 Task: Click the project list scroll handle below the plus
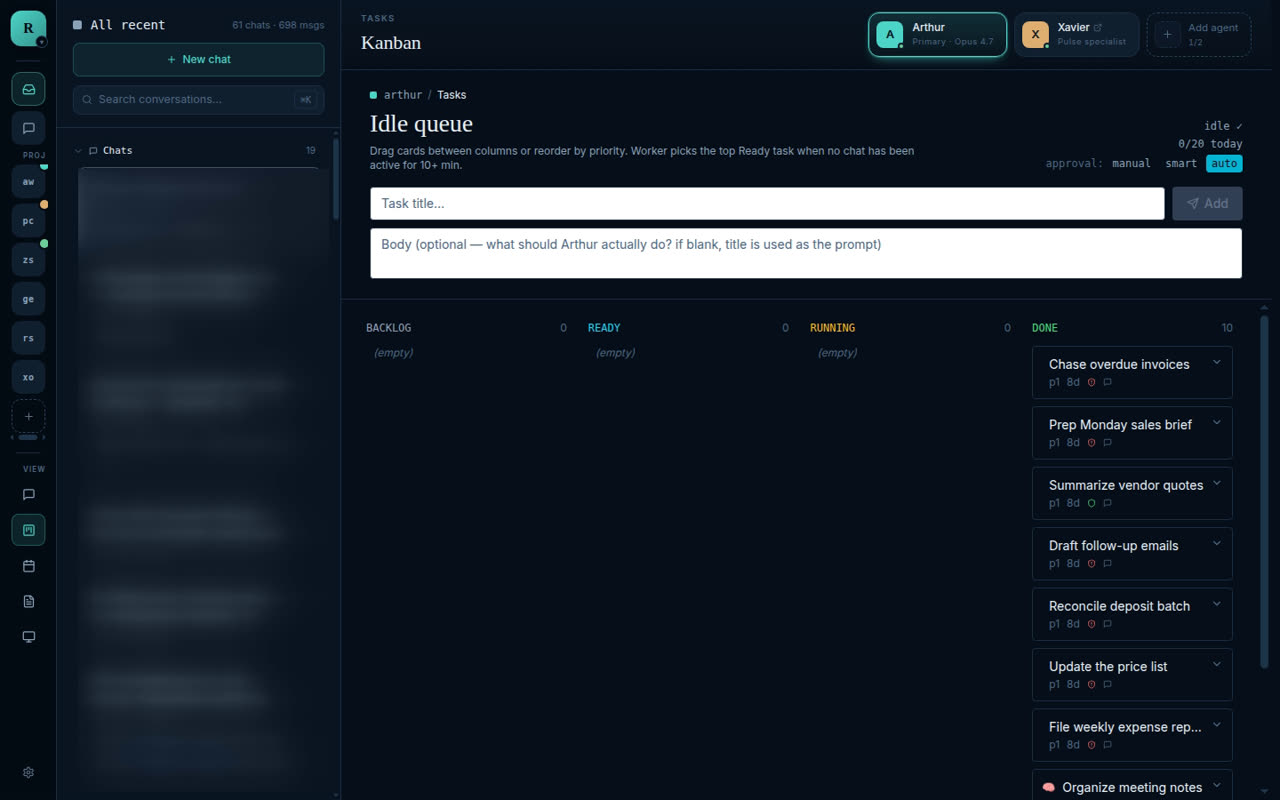click(28, 437)
